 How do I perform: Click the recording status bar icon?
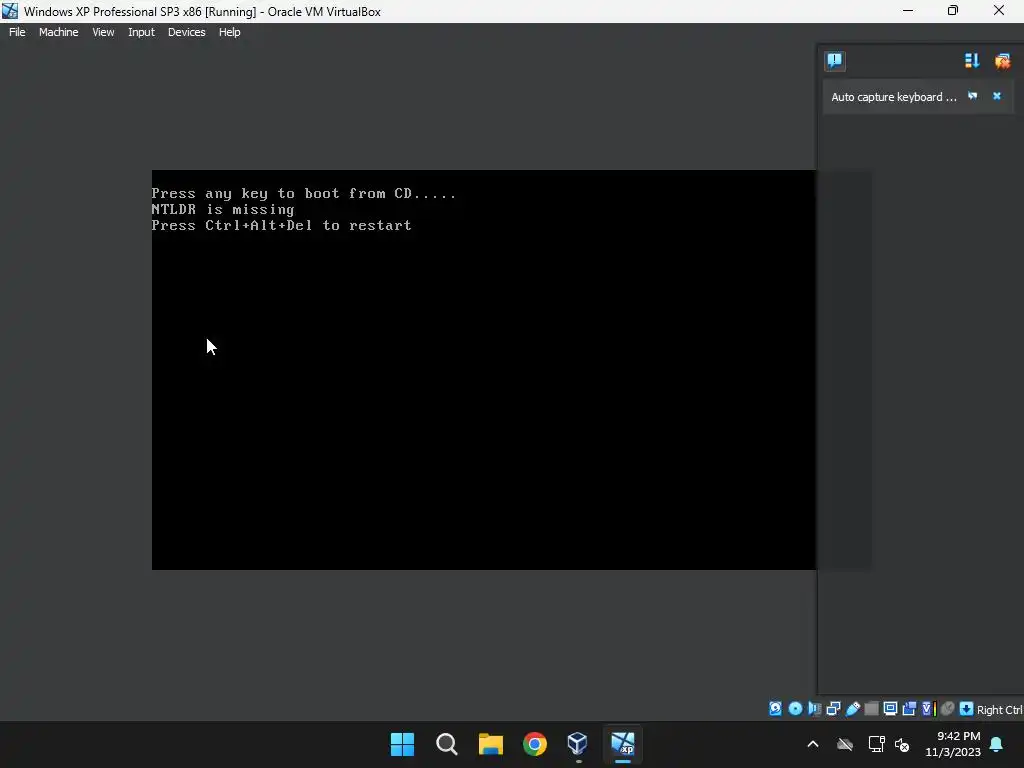point(909,709)
